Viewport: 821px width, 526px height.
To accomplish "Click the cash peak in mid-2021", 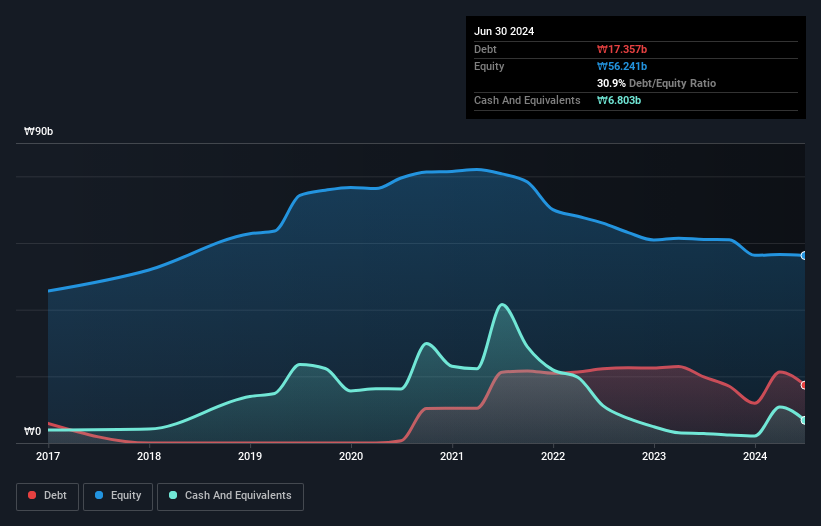I will coord(502,305).
